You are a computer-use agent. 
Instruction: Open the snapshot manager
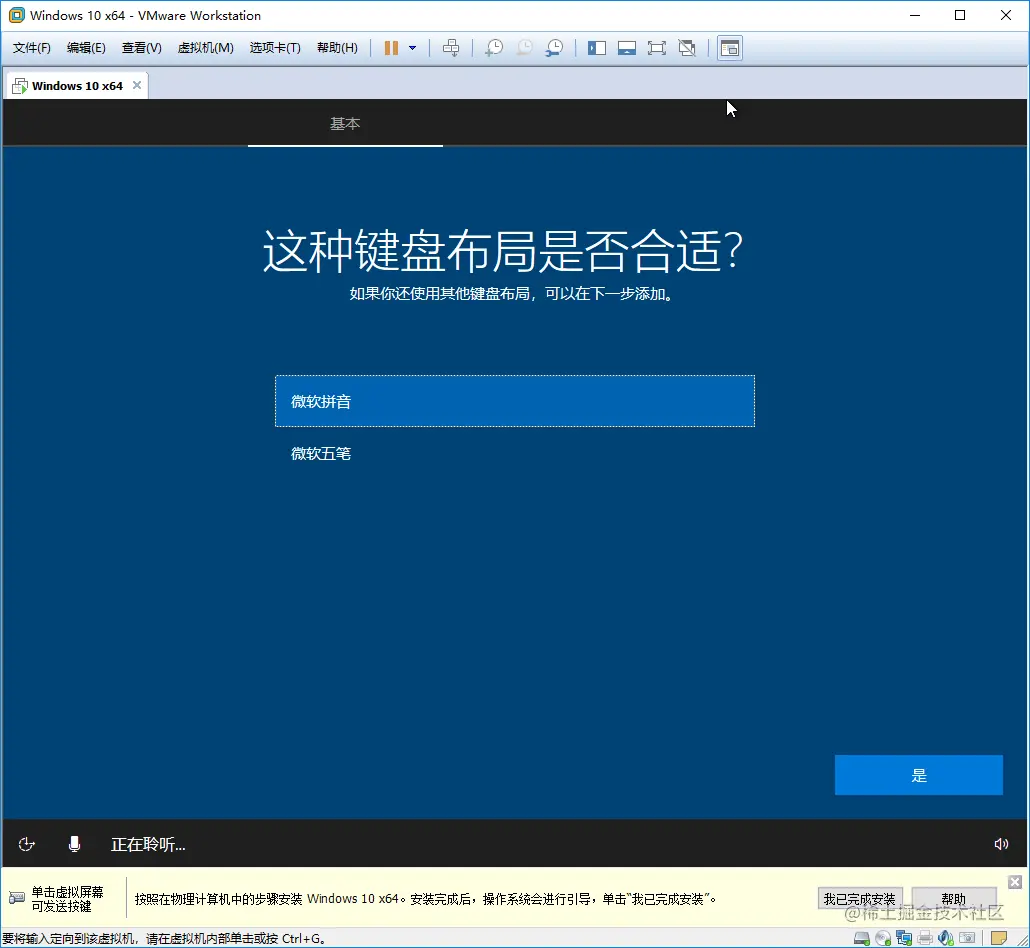(x=554, y=48)
